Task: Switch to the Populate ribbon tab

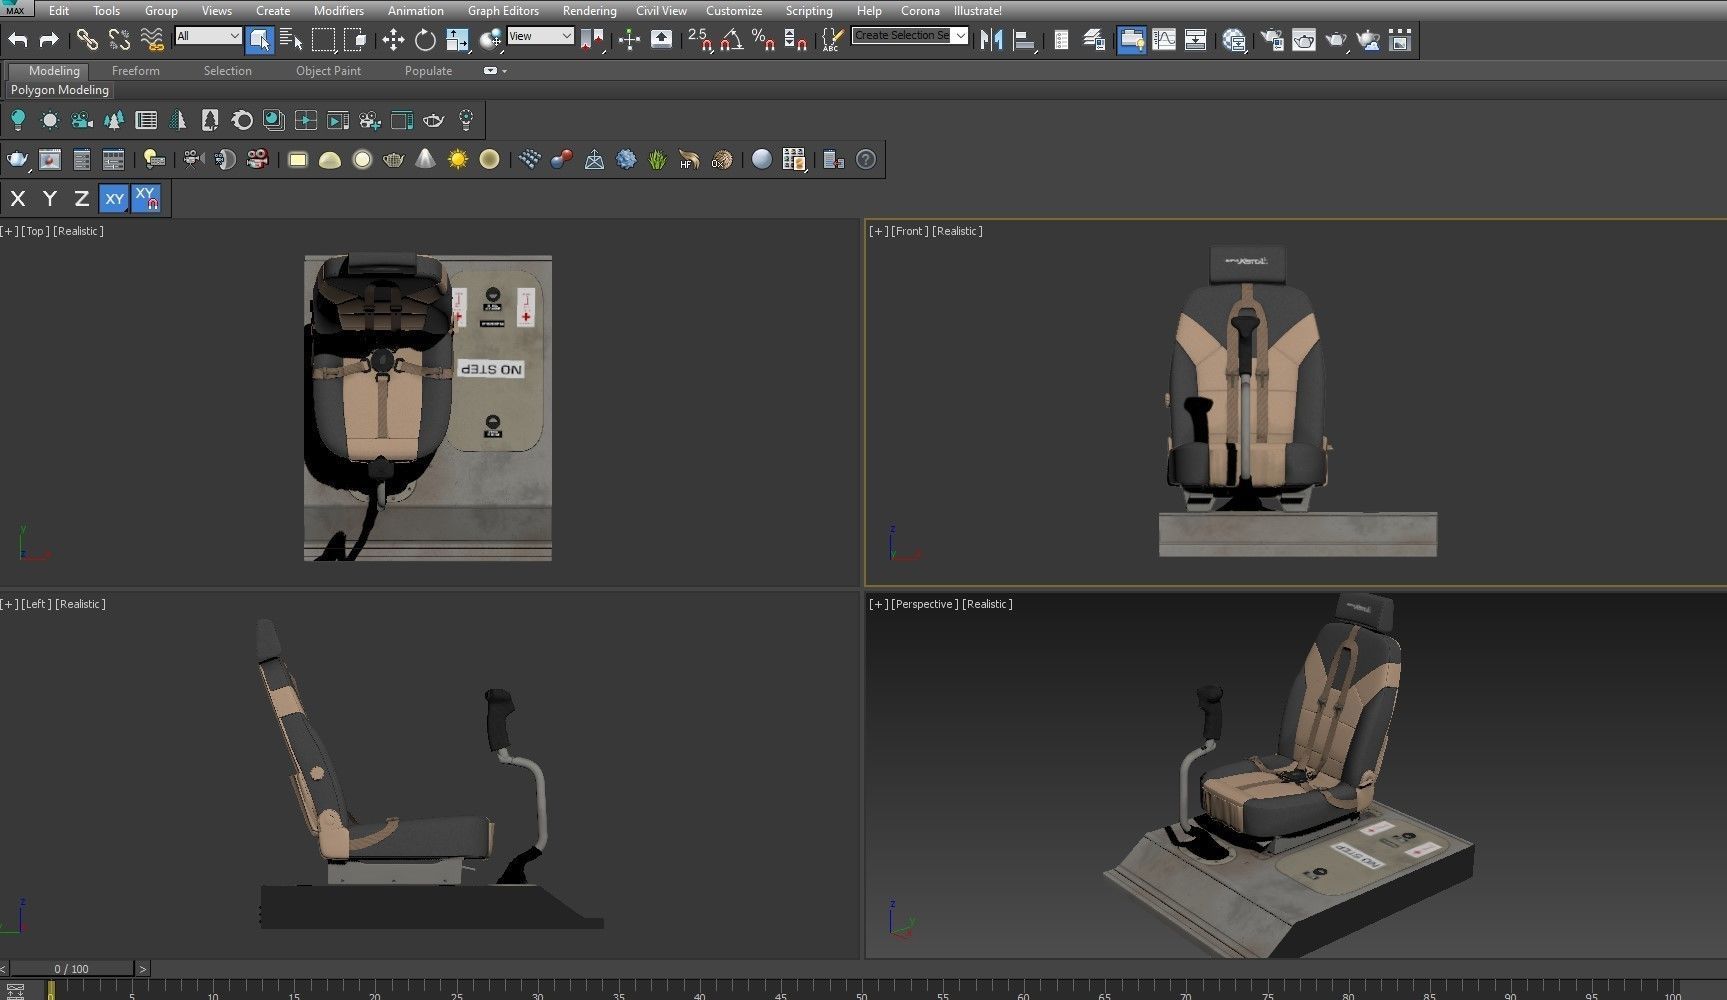Action: tap(428, 71)
